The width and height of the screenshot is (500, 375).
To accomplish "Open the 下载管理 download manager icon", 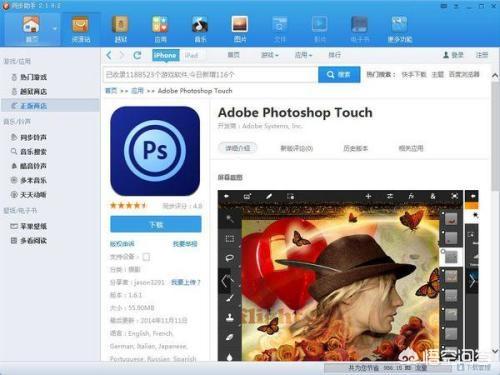I will pyautogui.click(x=461, y=367).
